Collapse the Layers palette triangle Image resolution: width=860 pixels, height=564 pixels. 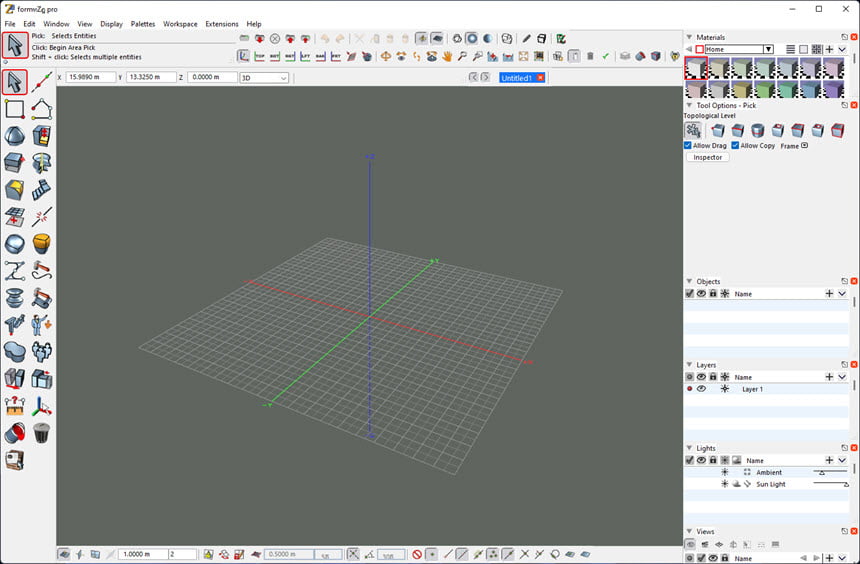(689, 365)
